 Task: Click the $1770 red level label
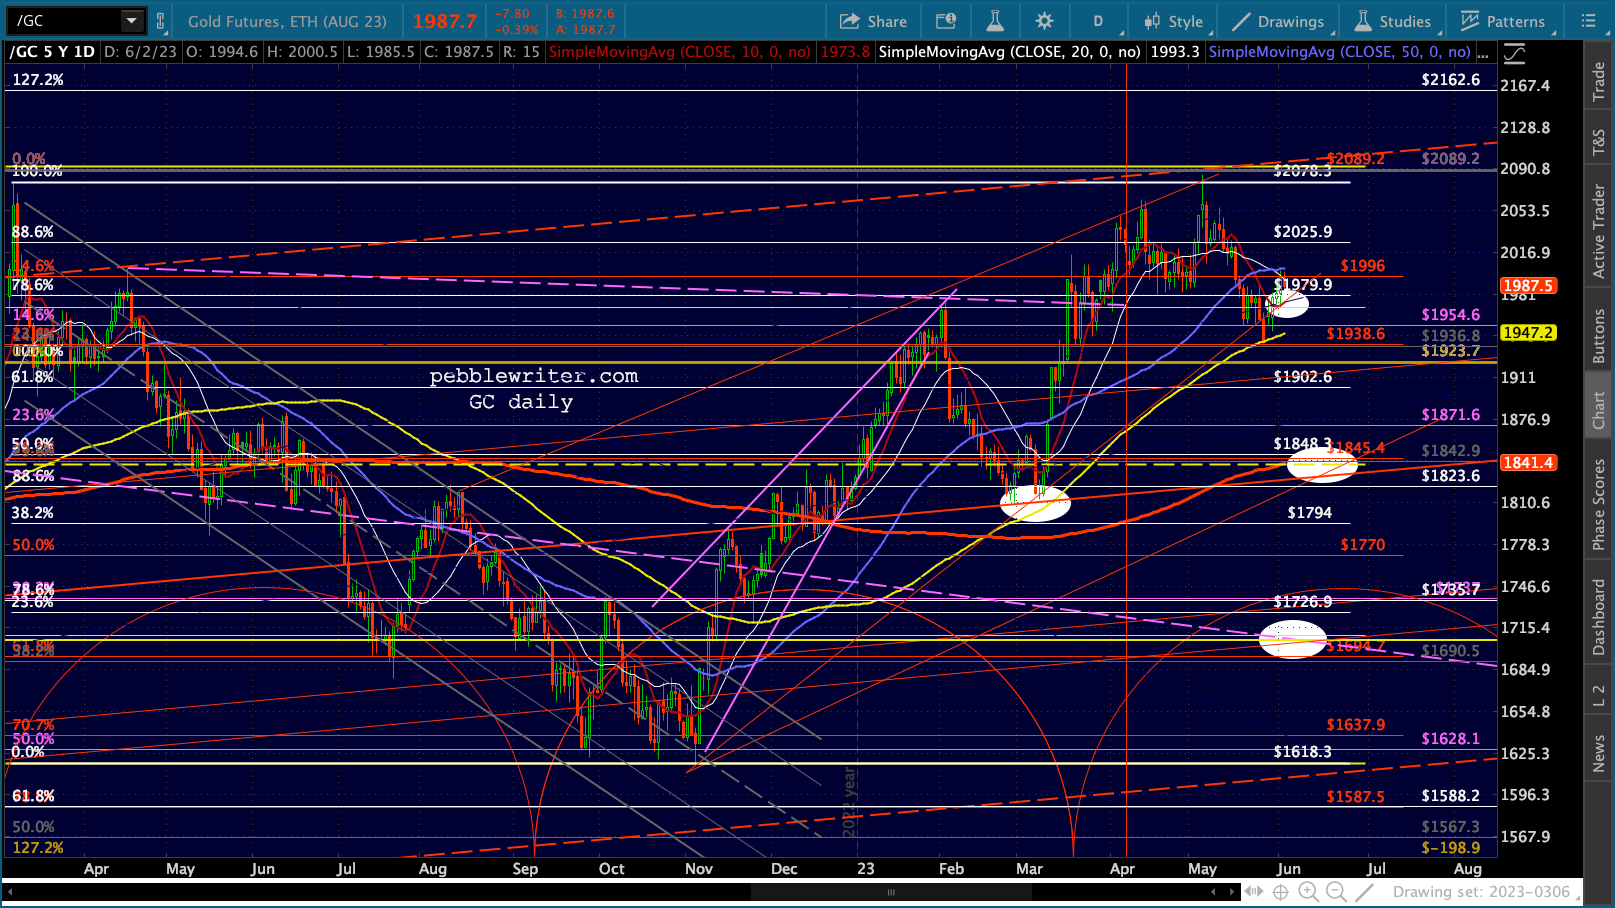tap(1363, 545)
